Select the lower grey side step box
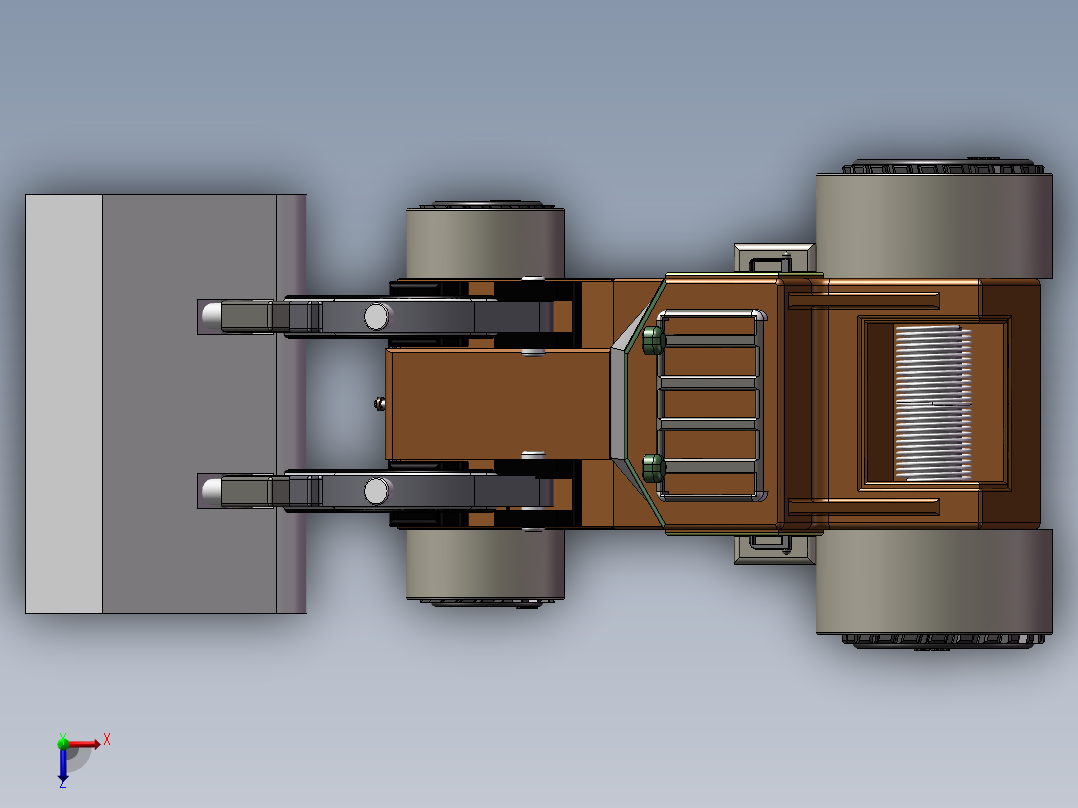 point(775,549)
